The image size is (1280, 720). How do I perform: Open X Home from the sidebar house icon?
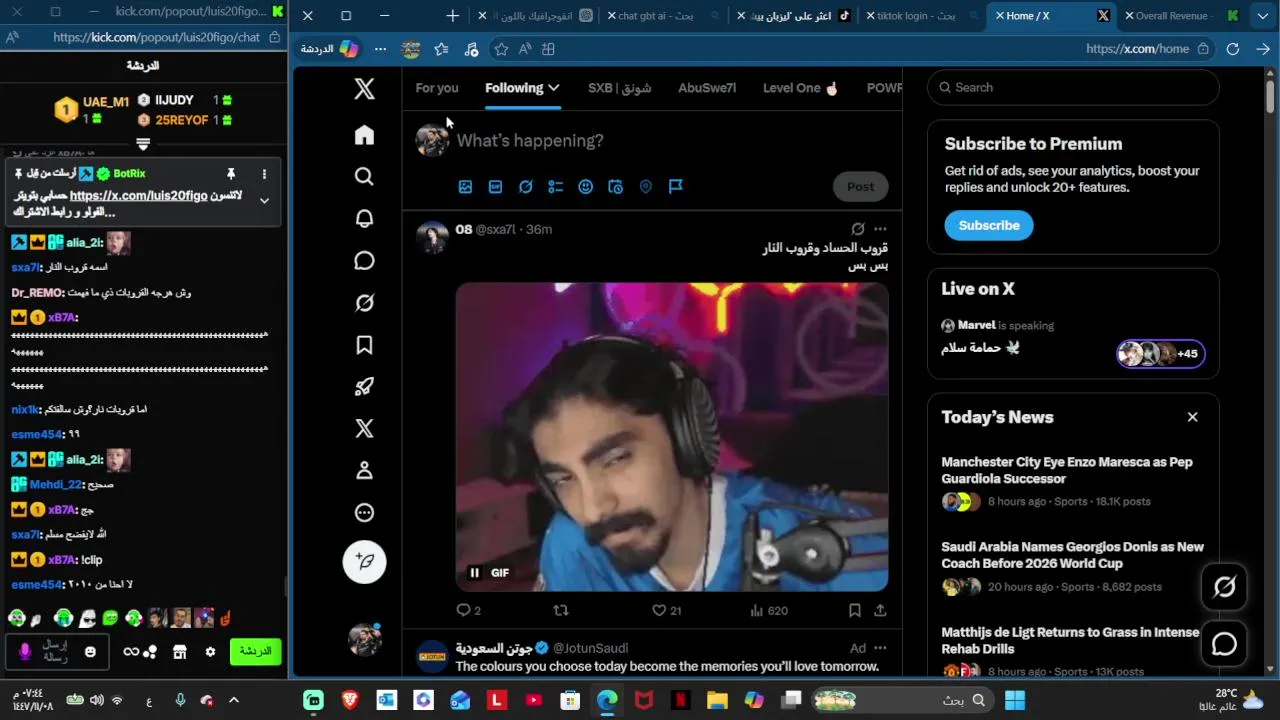(364, 135)
